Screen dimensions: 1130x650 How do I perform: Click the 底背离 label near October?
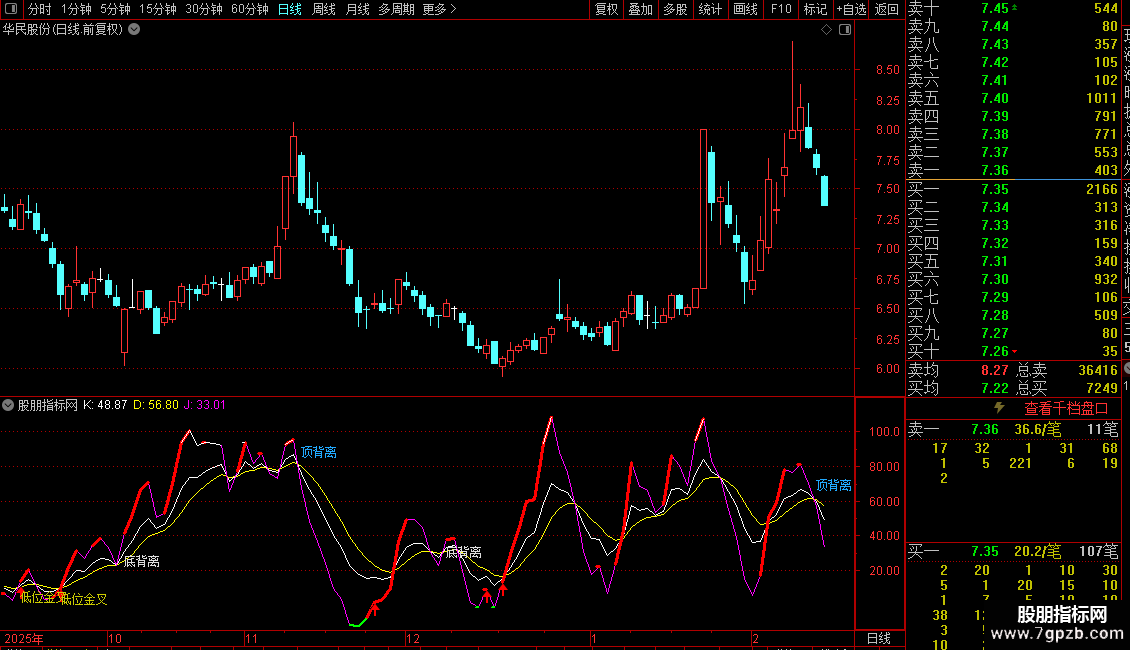pyautogui.click(x=142, y=561)
